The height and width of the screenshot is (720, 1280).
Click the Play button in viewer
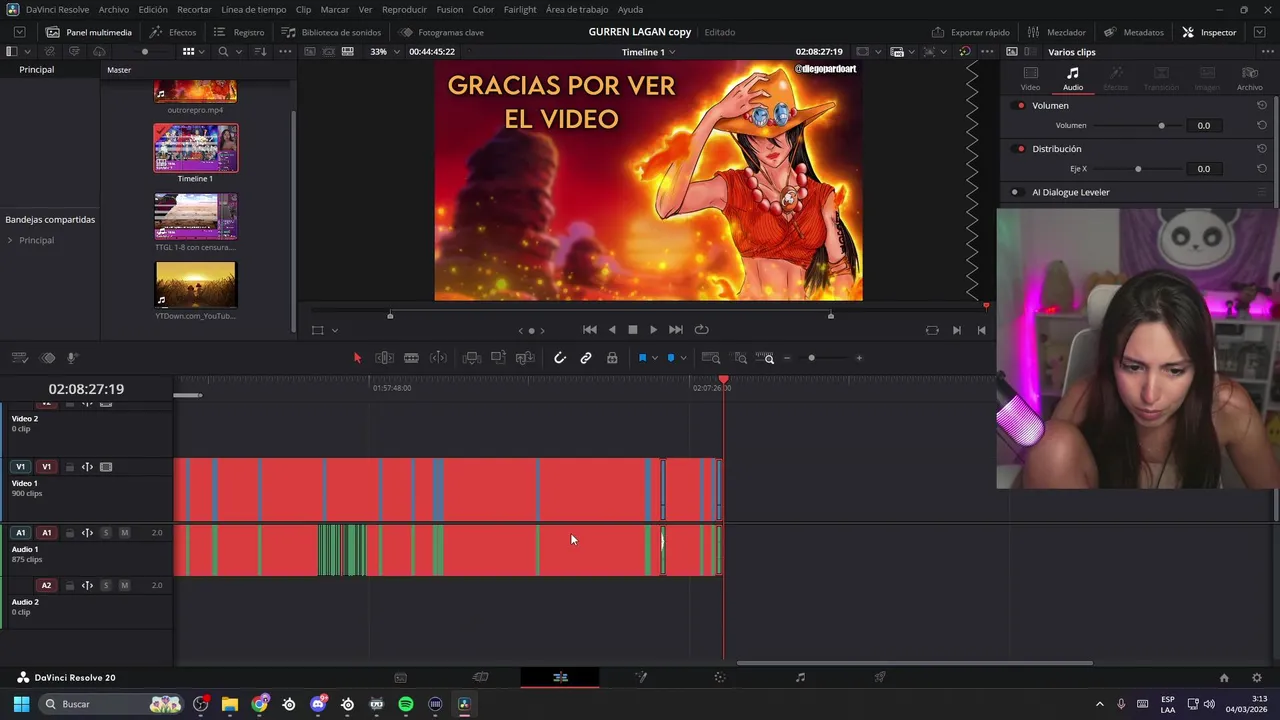click(x=654, y=330)
